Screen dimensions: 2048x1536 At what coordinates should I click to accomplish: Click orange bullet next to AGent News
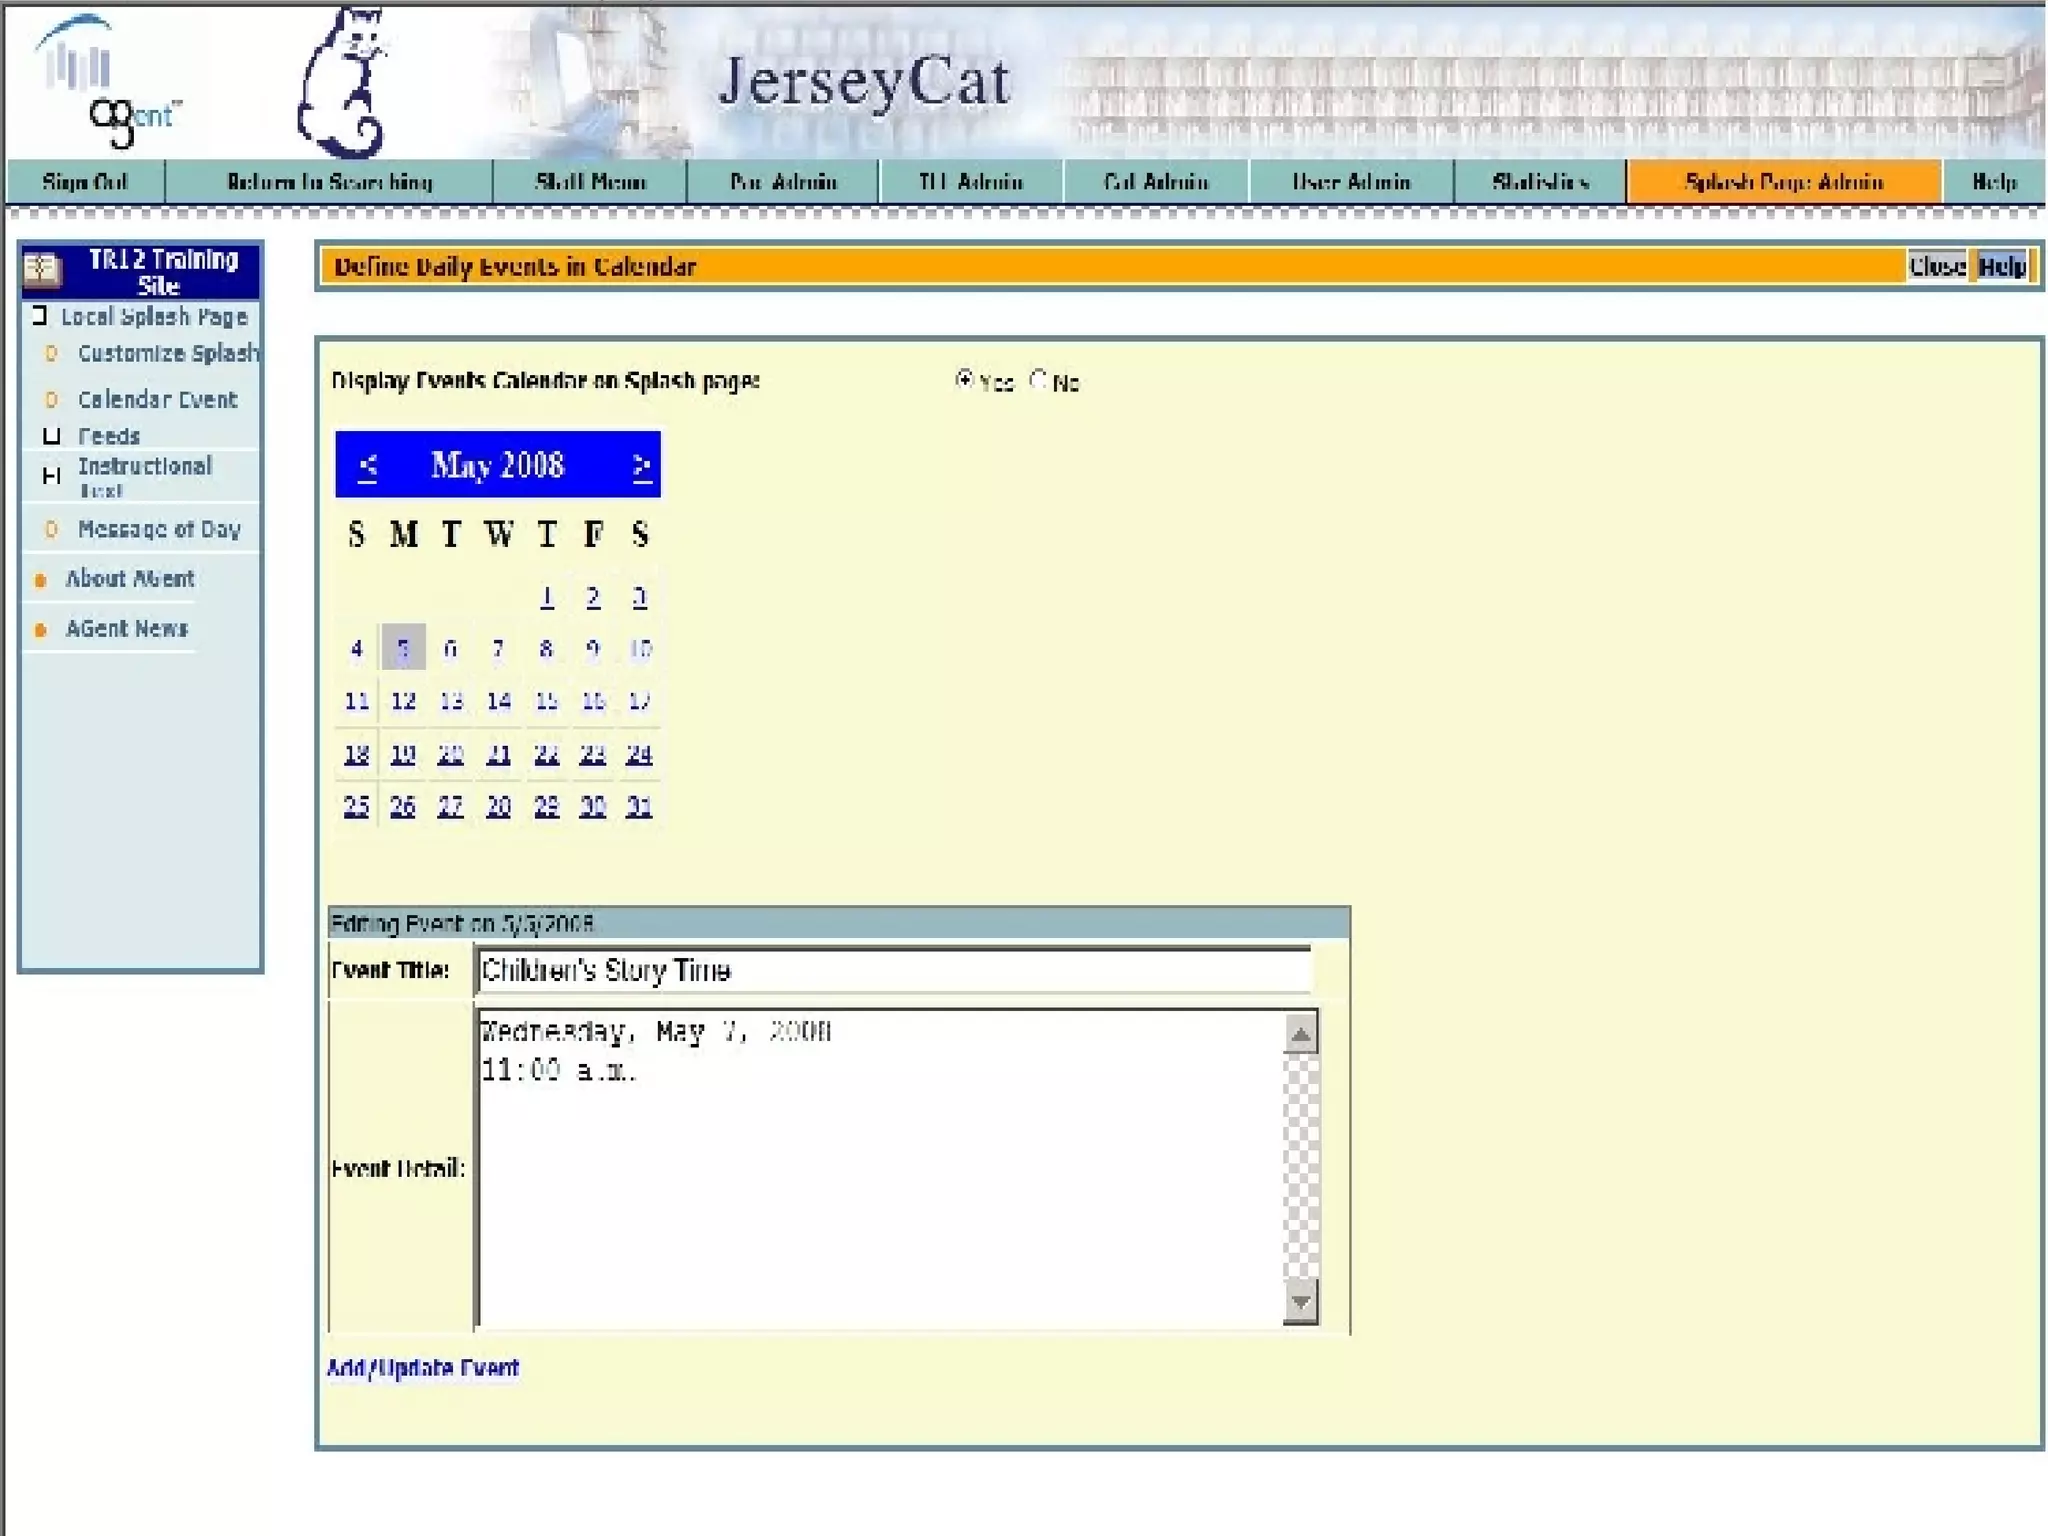41,630
